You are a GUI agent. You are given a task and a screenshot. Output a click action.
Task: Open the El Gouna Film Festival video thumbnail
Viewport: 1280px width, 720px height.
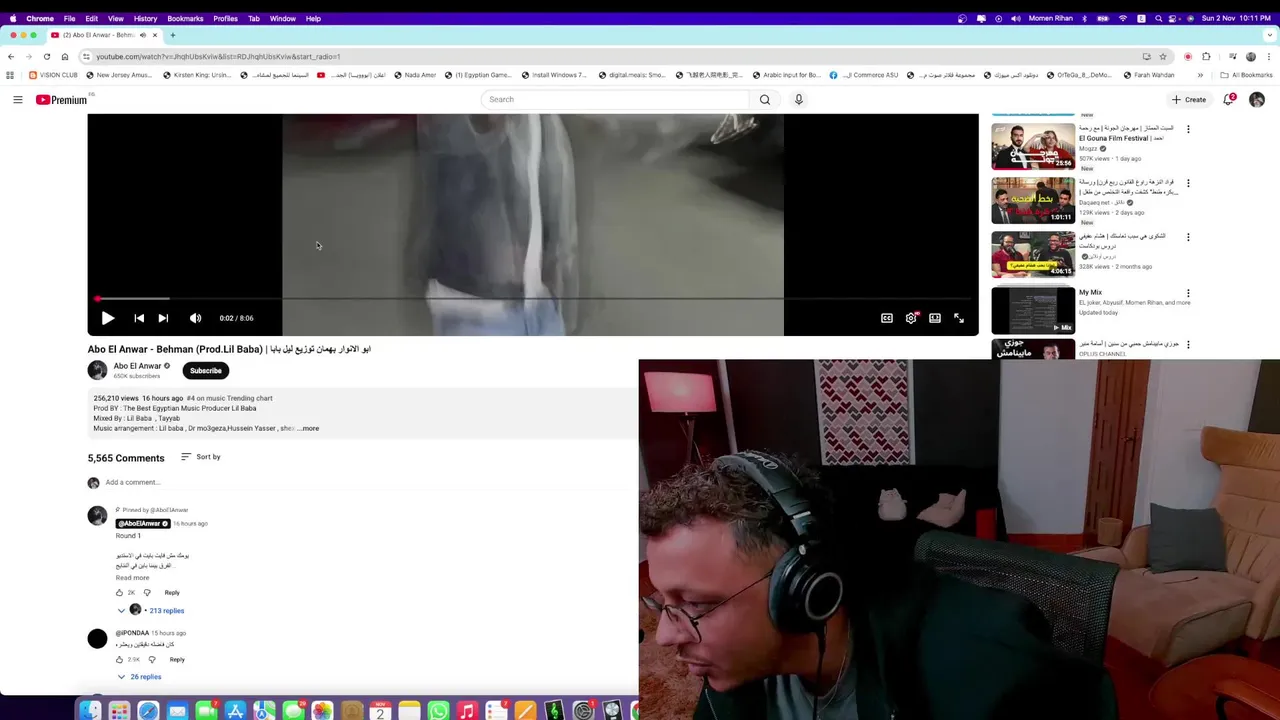coord(1033,146)
